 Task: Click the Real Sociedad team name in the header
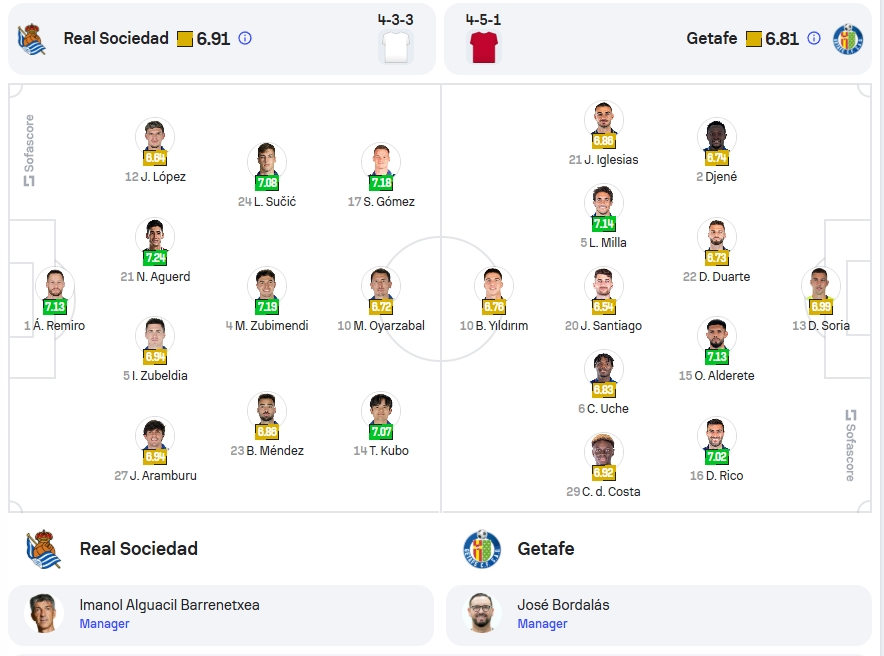click(116, 38)
